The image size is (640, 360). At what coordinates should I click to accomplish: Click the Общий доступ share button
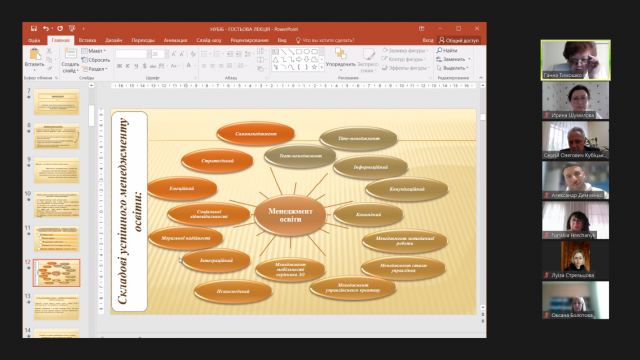[x=459, y=40]
